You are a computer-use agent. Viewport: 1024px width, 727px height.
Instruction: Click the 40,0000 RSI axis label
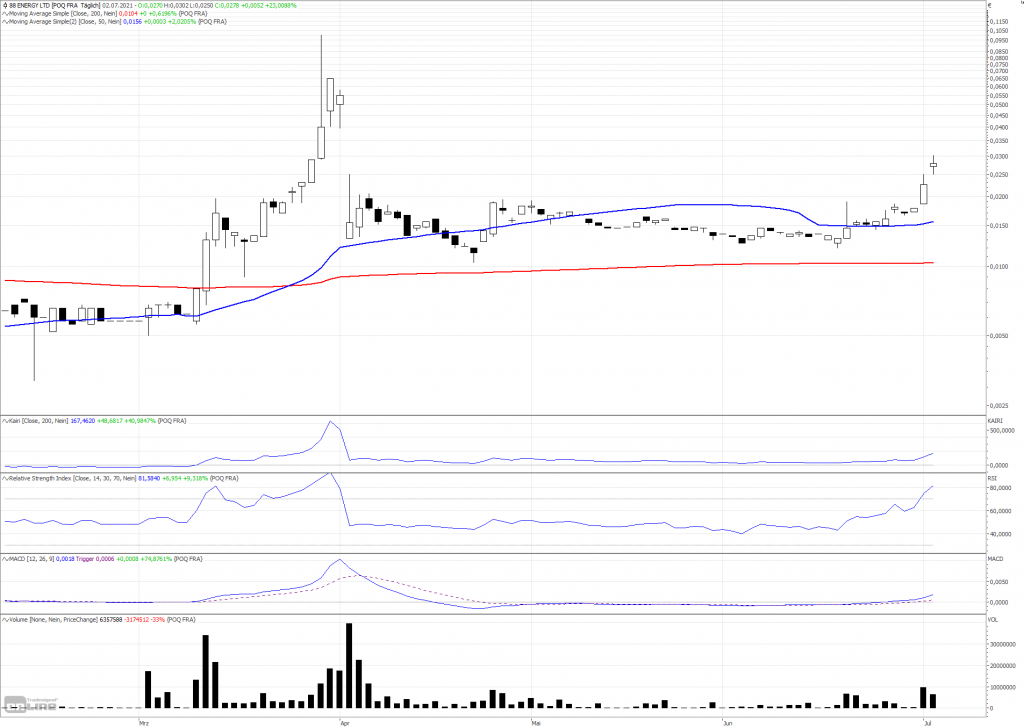point(1000,534)
